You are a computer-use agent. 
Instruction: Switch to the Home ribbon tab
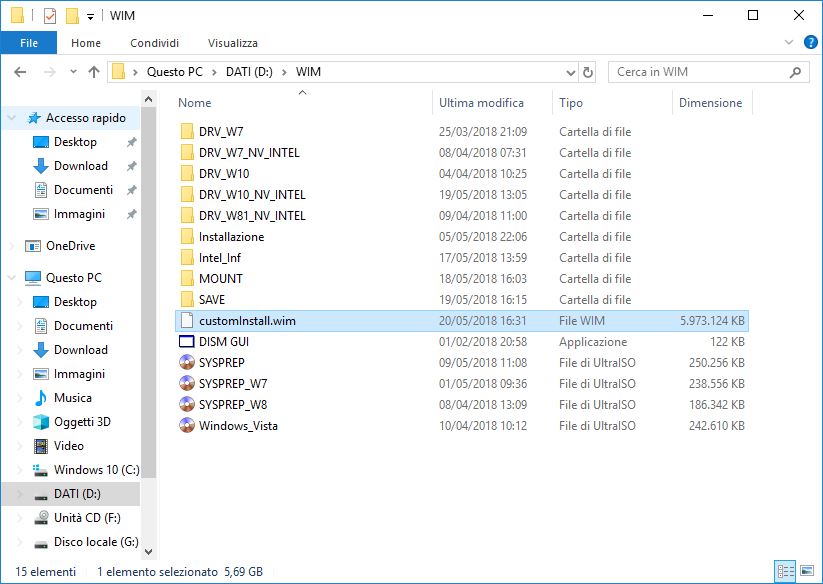point(86,43)
